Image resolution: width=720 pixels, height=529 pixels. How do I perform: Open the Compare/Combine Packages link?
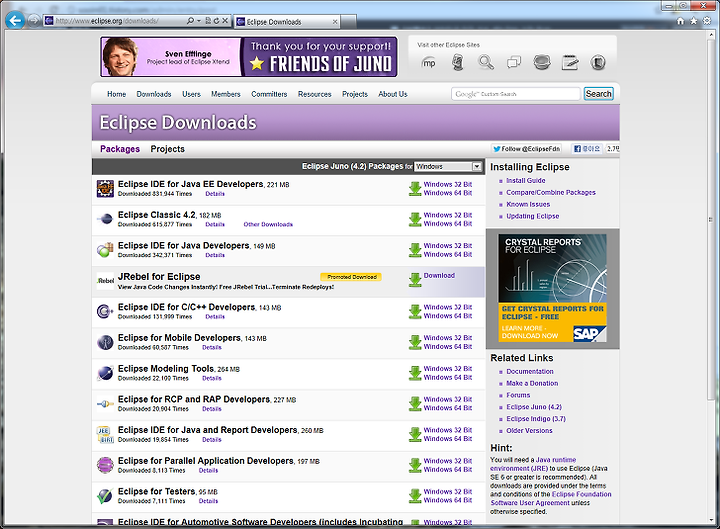[551, 192]
